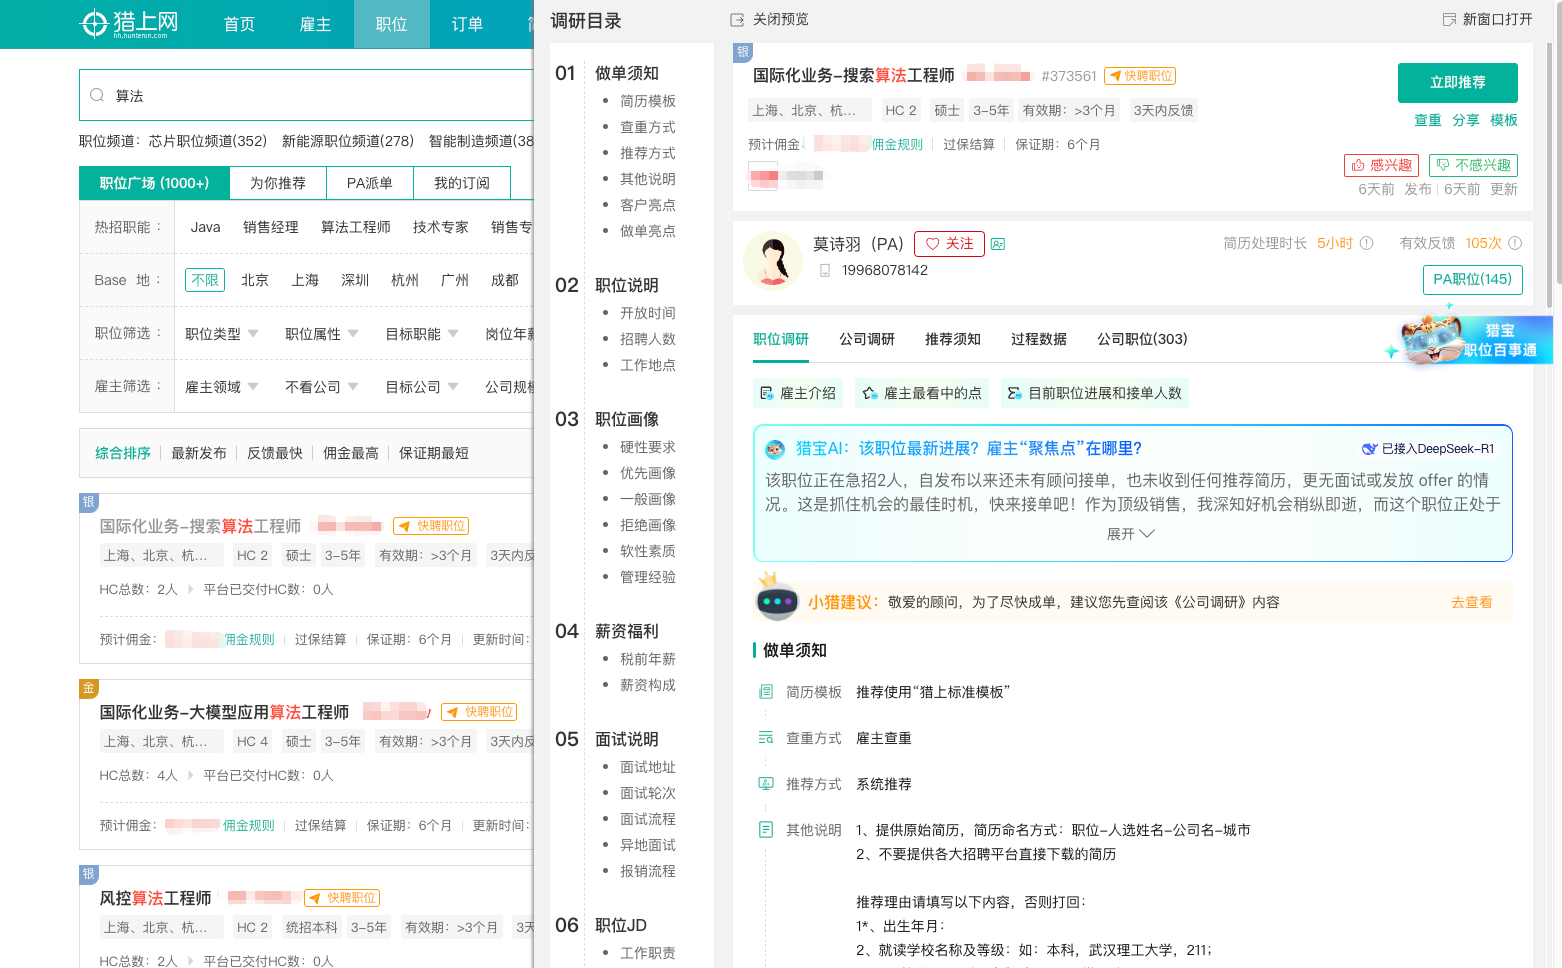The image size is (1562, 968).
Task: Jump to 薪资福利 in the 调研目录
Action: [626, 631]
